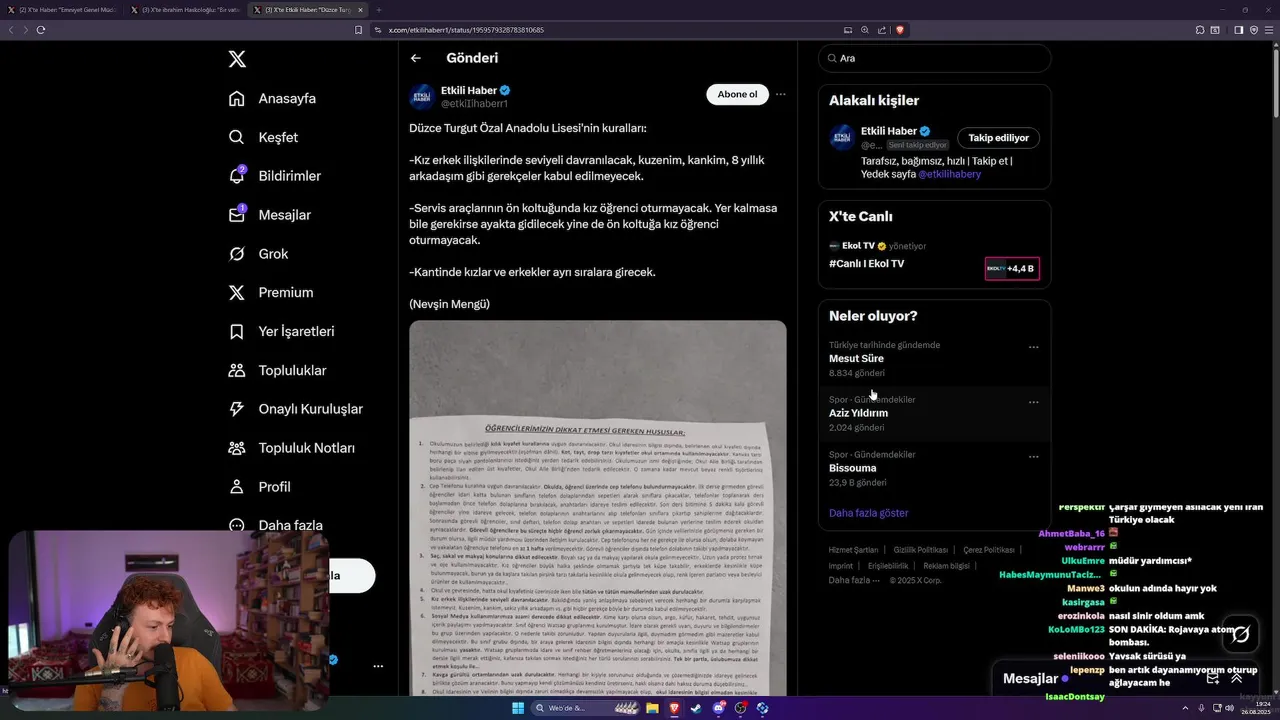This screenshot has width=1280, height=720.
Task: Click Abone ol subscribe button
Action: tap(737, 94)
